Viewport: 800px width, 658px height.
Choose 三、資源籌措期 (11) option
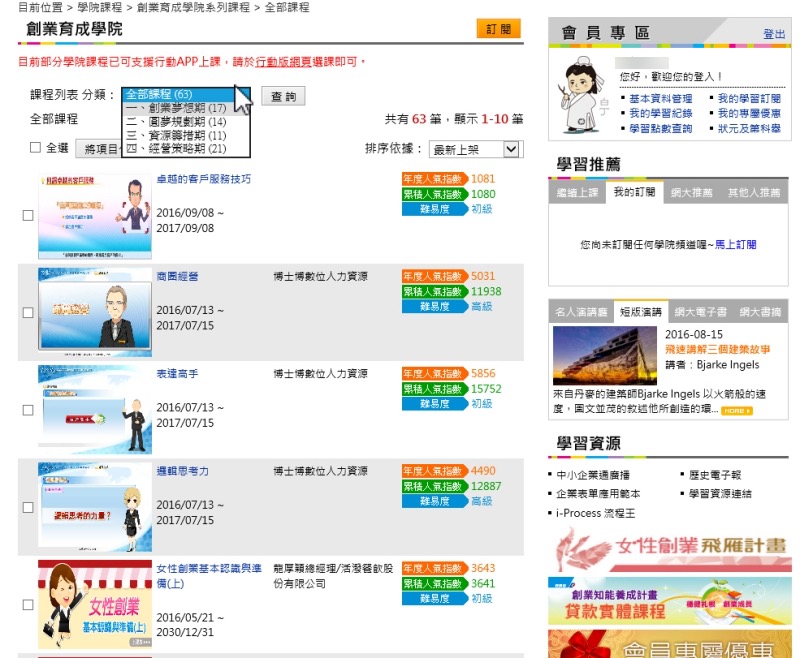coord(186,135)
